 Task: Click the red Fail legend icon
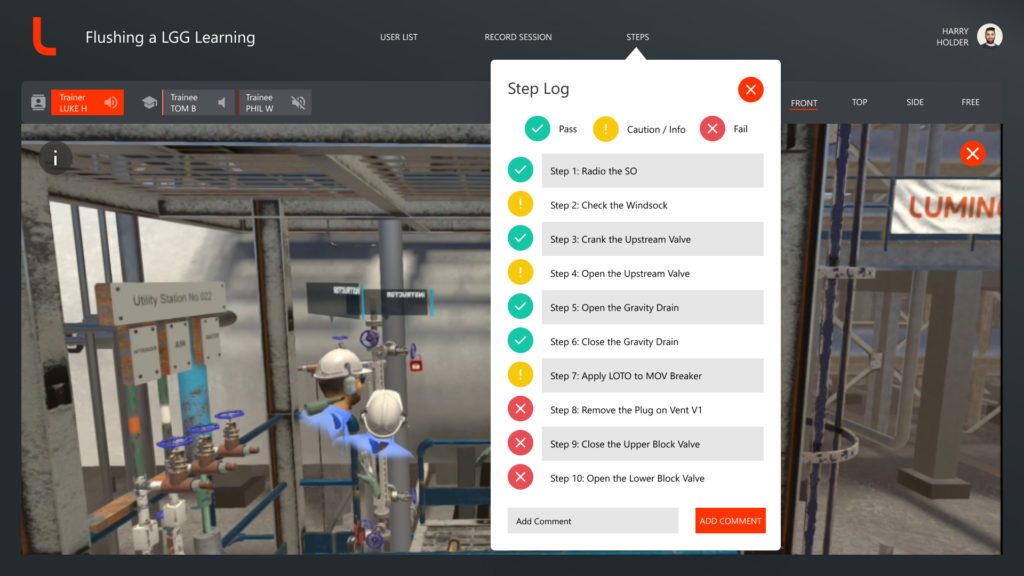[x=712, y=129]
